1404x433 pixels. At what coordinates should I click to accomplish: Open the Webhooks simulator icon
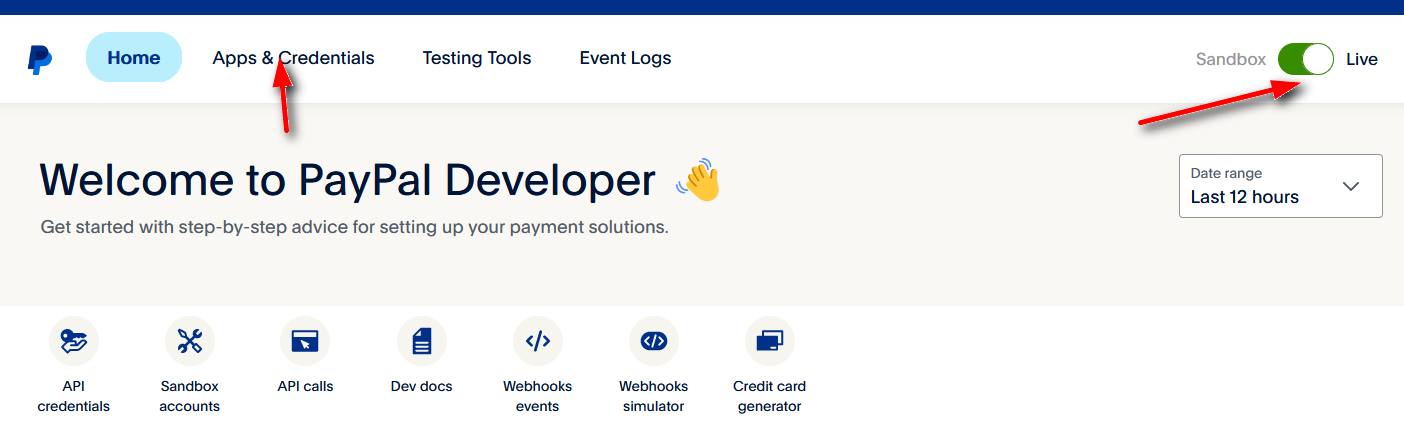653,341
